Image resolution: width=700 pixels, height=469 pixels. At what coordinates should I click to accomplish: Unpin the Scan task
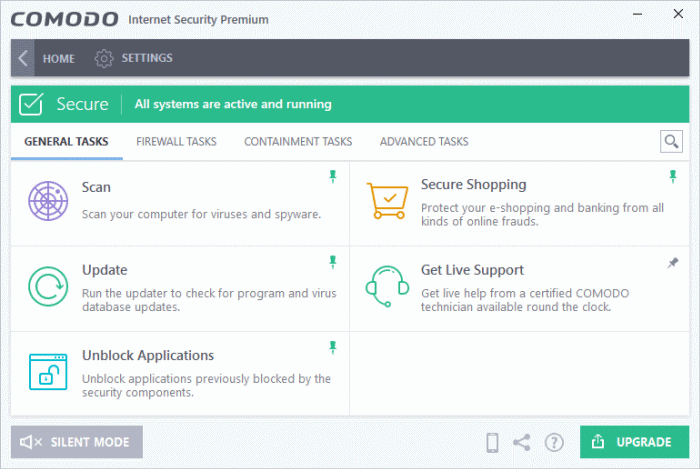(x=333, y=177)
